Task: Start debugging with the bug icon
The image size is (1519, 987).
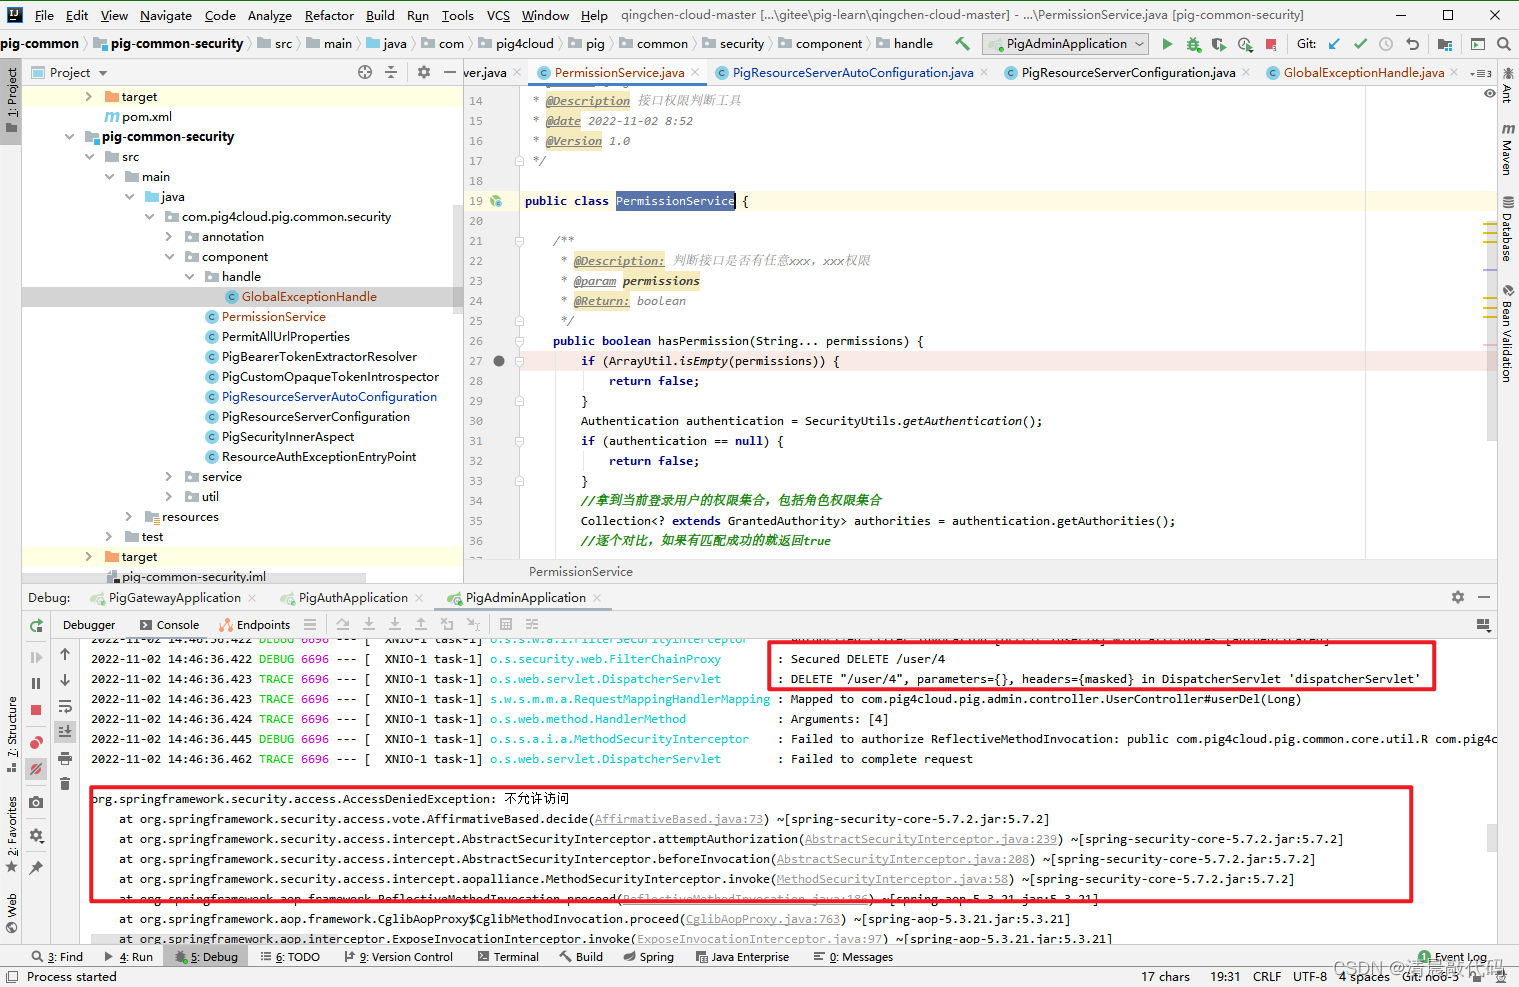Action: 1193,44
